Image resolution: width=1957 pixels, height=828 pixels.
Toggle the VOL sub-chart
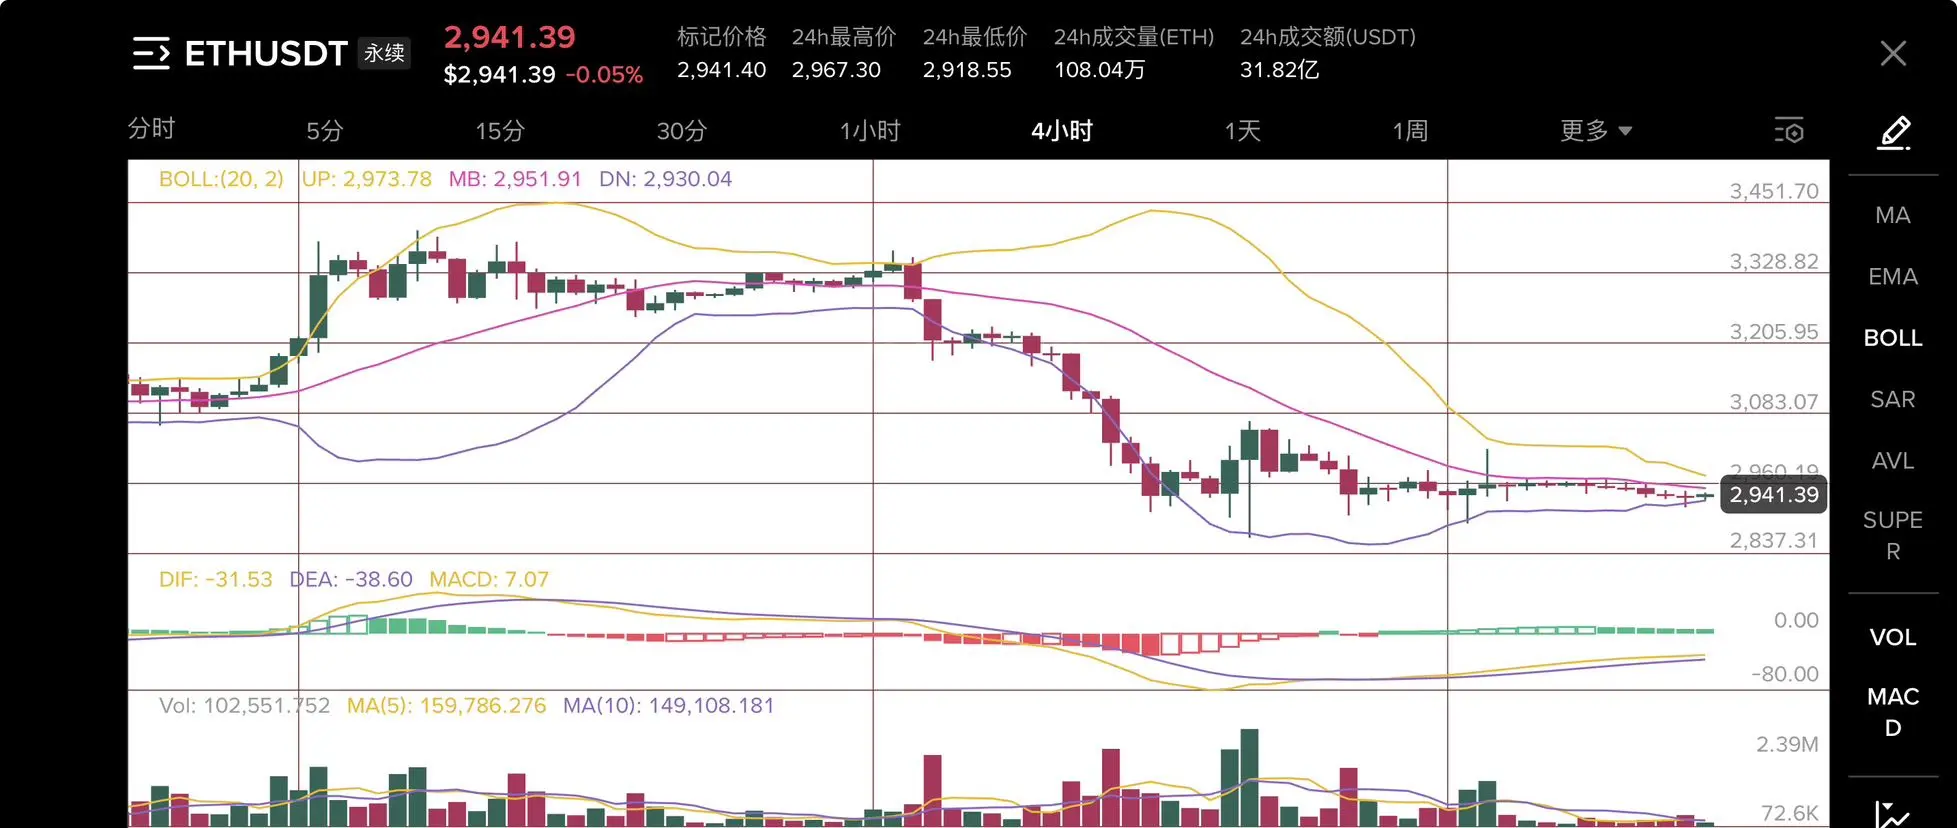coord(1893,637)
